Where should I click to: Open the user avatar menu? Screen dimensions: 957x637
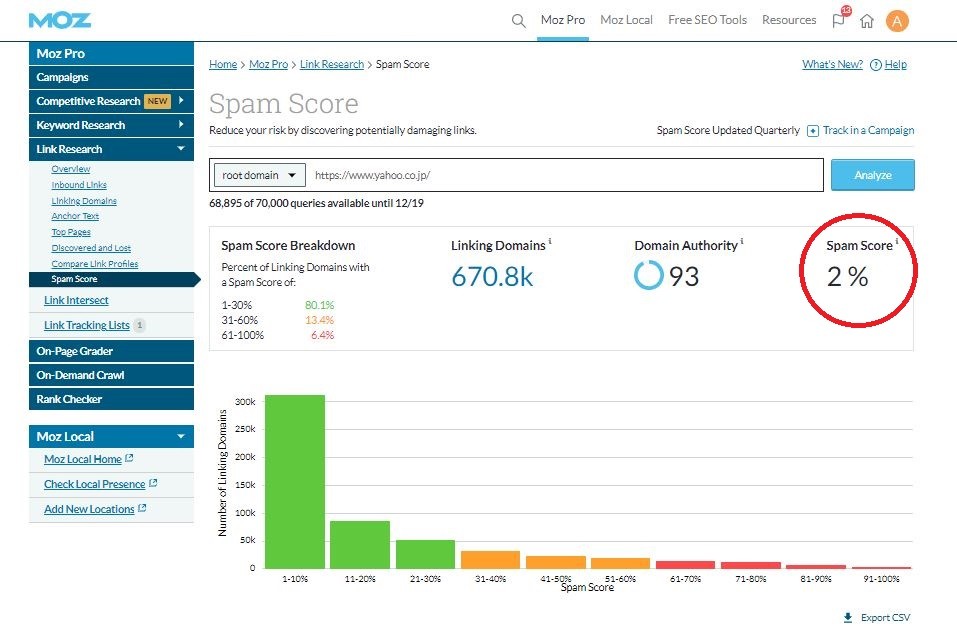tap(897, 21)
